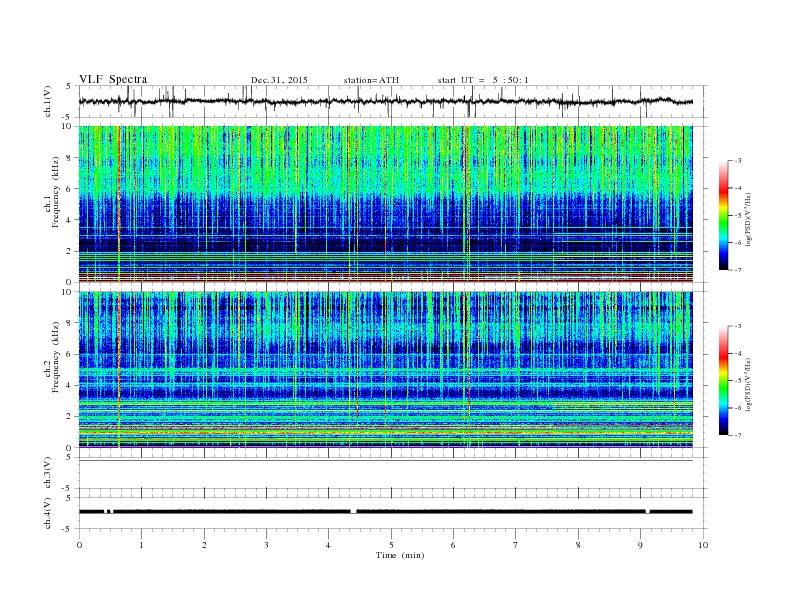Click the "6" tick on the time axis
This screenshot has height=612, width=792.
[453, 545]
